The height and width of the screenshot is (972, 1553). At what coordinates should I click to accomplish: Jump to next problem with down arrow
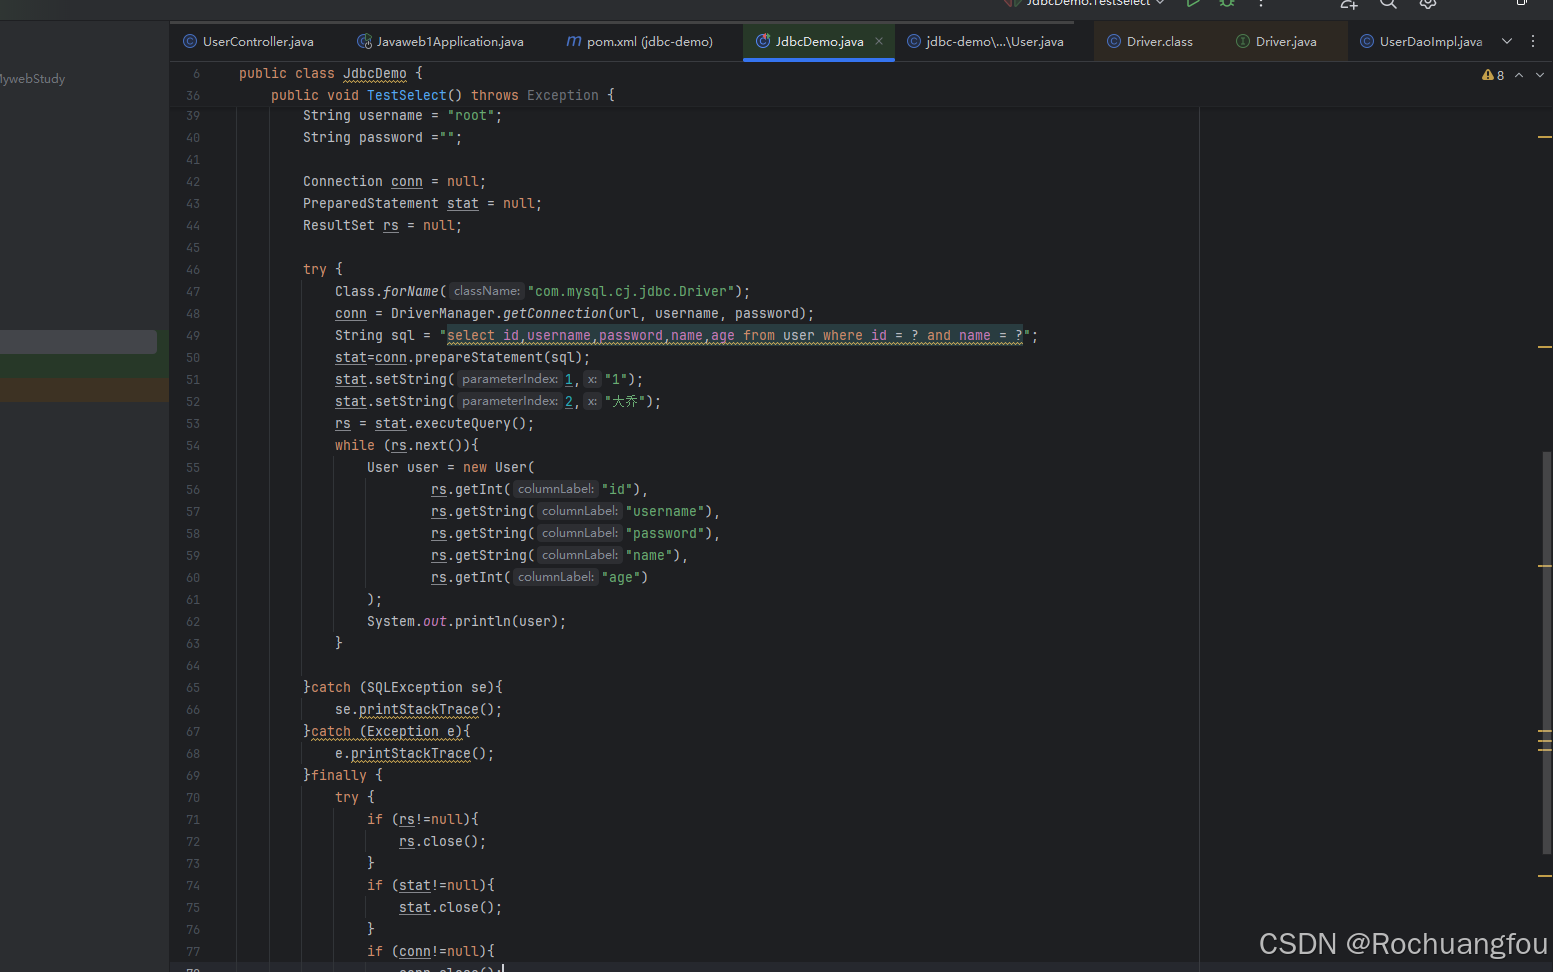point(1538,74)
